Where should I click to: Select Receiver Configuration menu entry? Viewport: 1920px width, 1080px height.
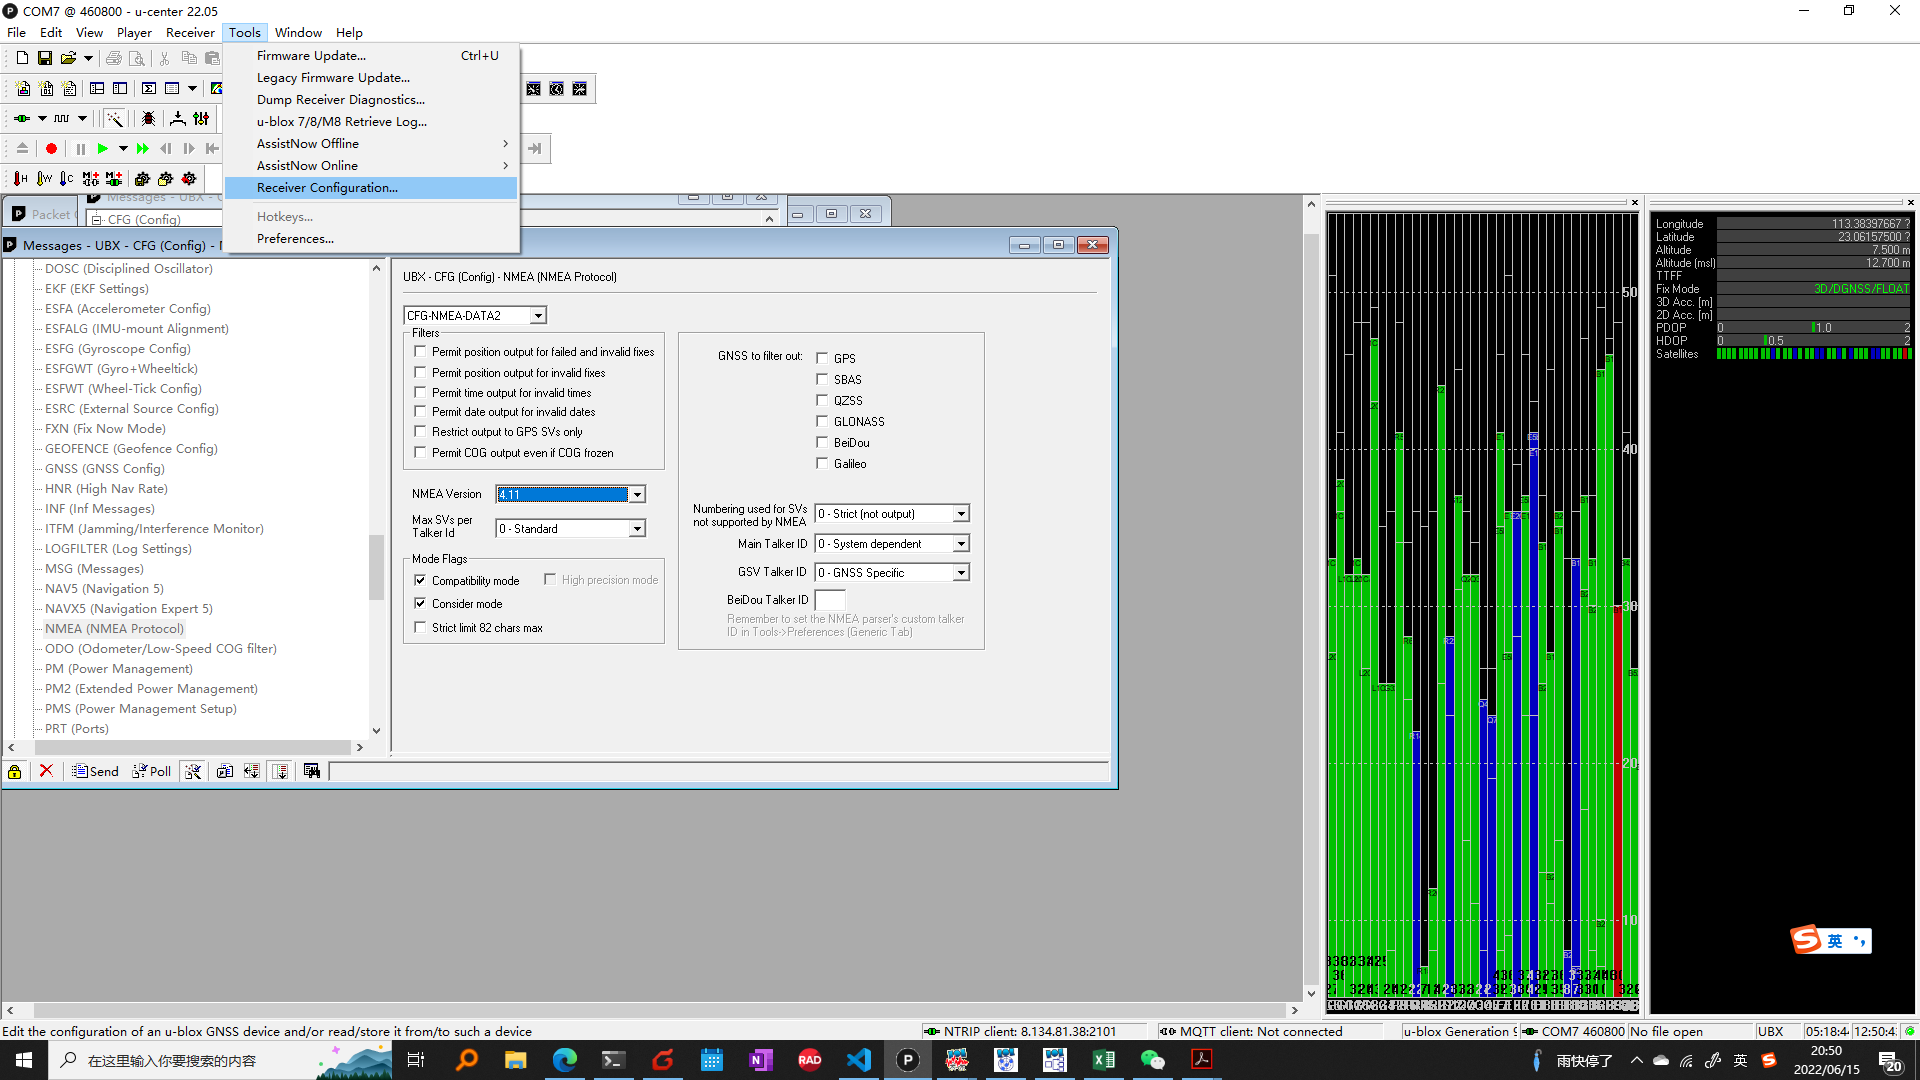pyautogui.click(x=327, y=188)
